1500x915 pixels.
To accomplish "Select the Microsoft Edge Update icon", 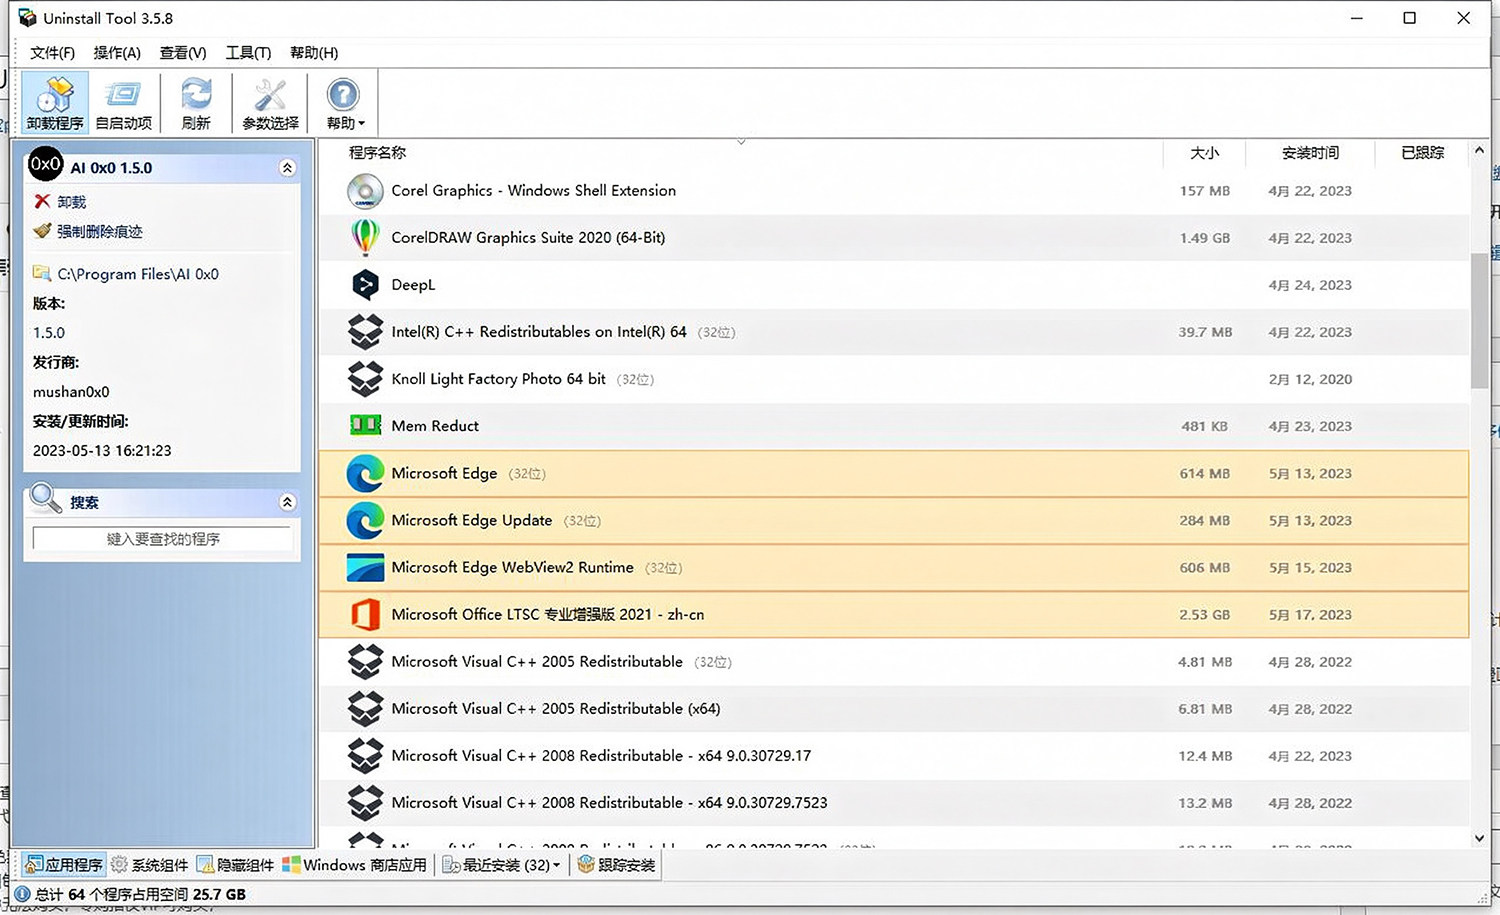I will [x=365, y=520].
